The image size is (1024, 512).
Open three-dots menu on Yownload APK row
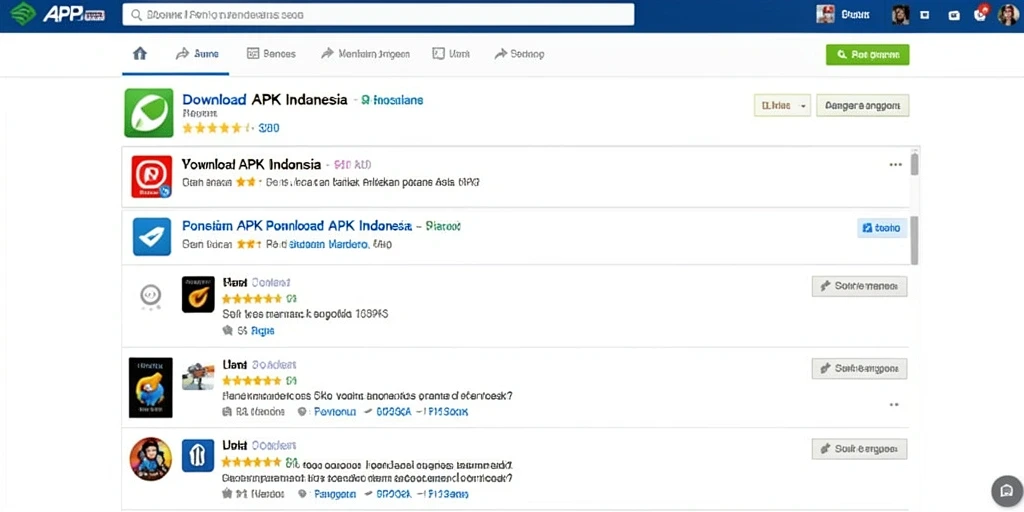[x=895, y=165]
